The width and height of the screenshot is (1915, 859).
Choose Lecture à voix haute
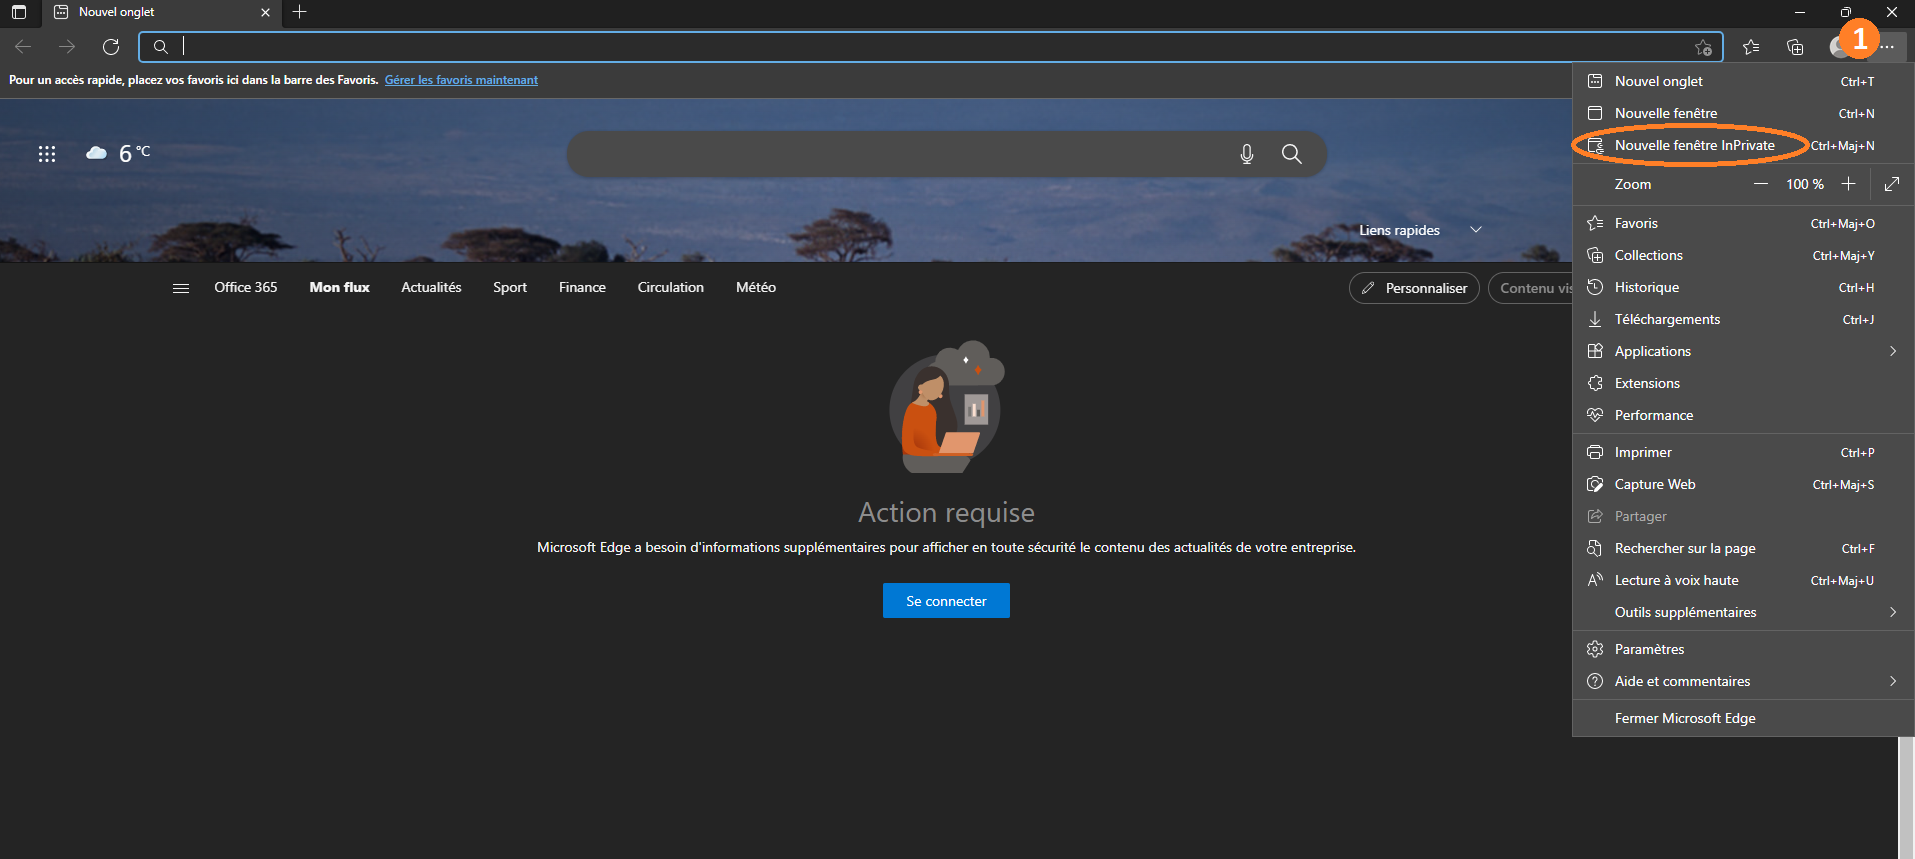(x=1743, y=580)
